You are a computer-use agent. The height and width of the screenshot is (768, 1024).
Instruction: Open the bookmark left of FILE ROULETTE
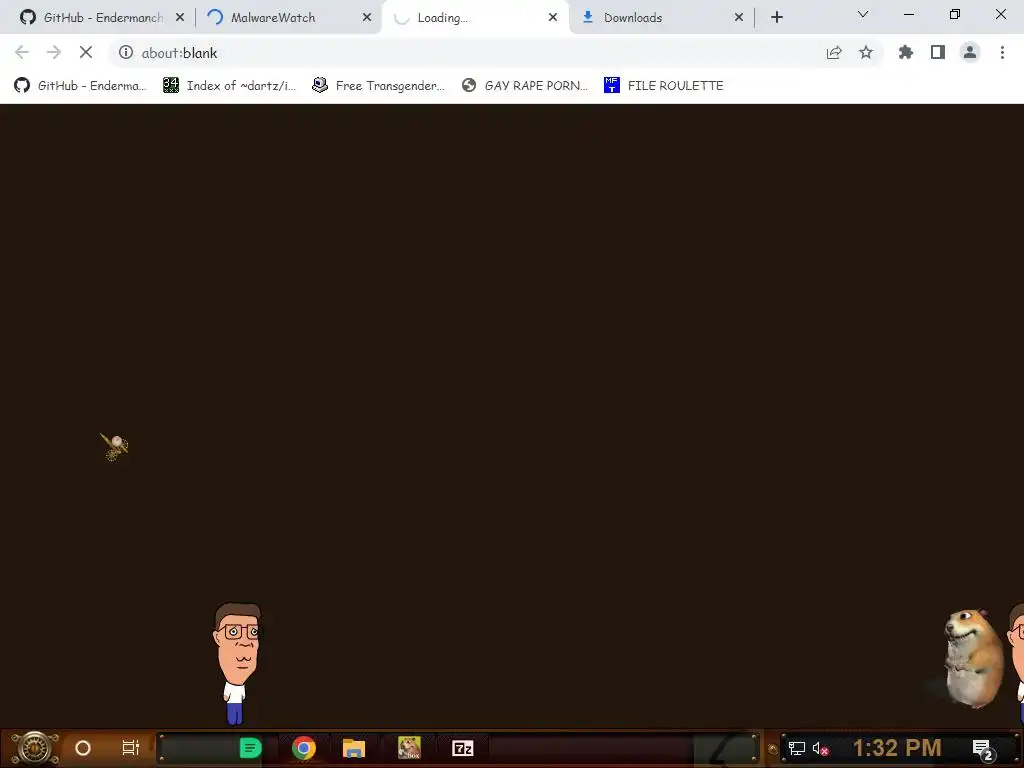click(524, 86)
